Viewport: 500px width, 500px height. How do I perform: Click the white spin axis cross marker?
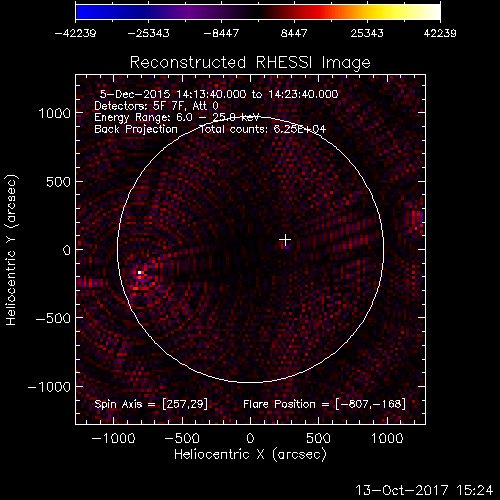[x=285, y=240]
